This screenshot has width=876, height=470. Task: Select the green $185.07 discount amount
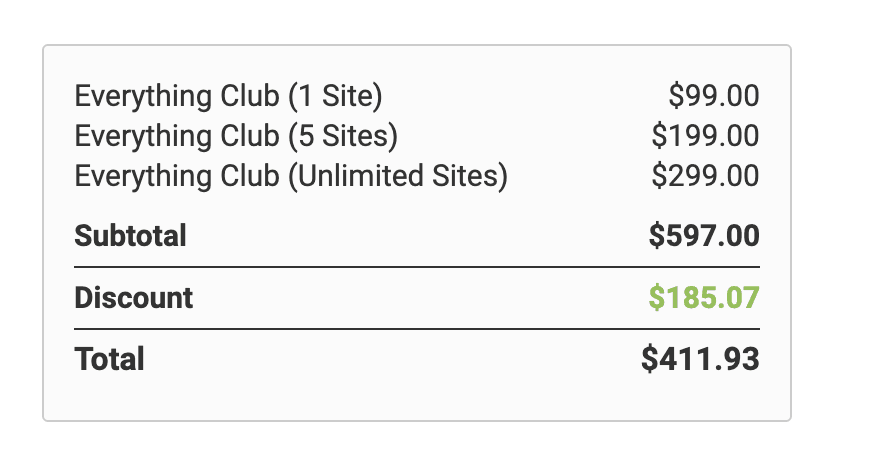point(704,297)
